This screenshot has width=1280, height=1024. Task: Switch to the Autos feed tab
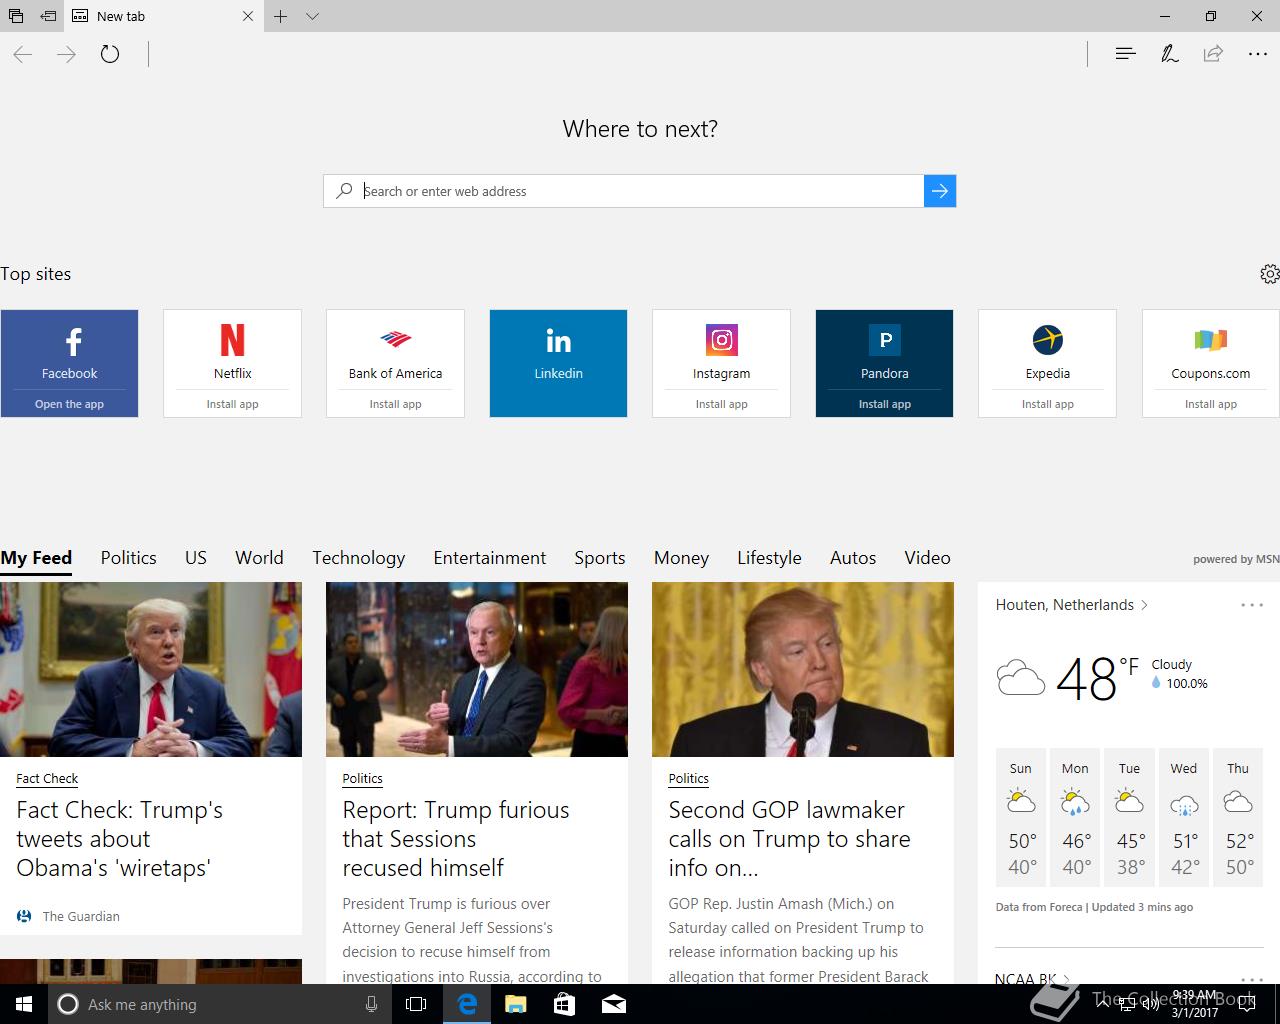coord(853,558)
